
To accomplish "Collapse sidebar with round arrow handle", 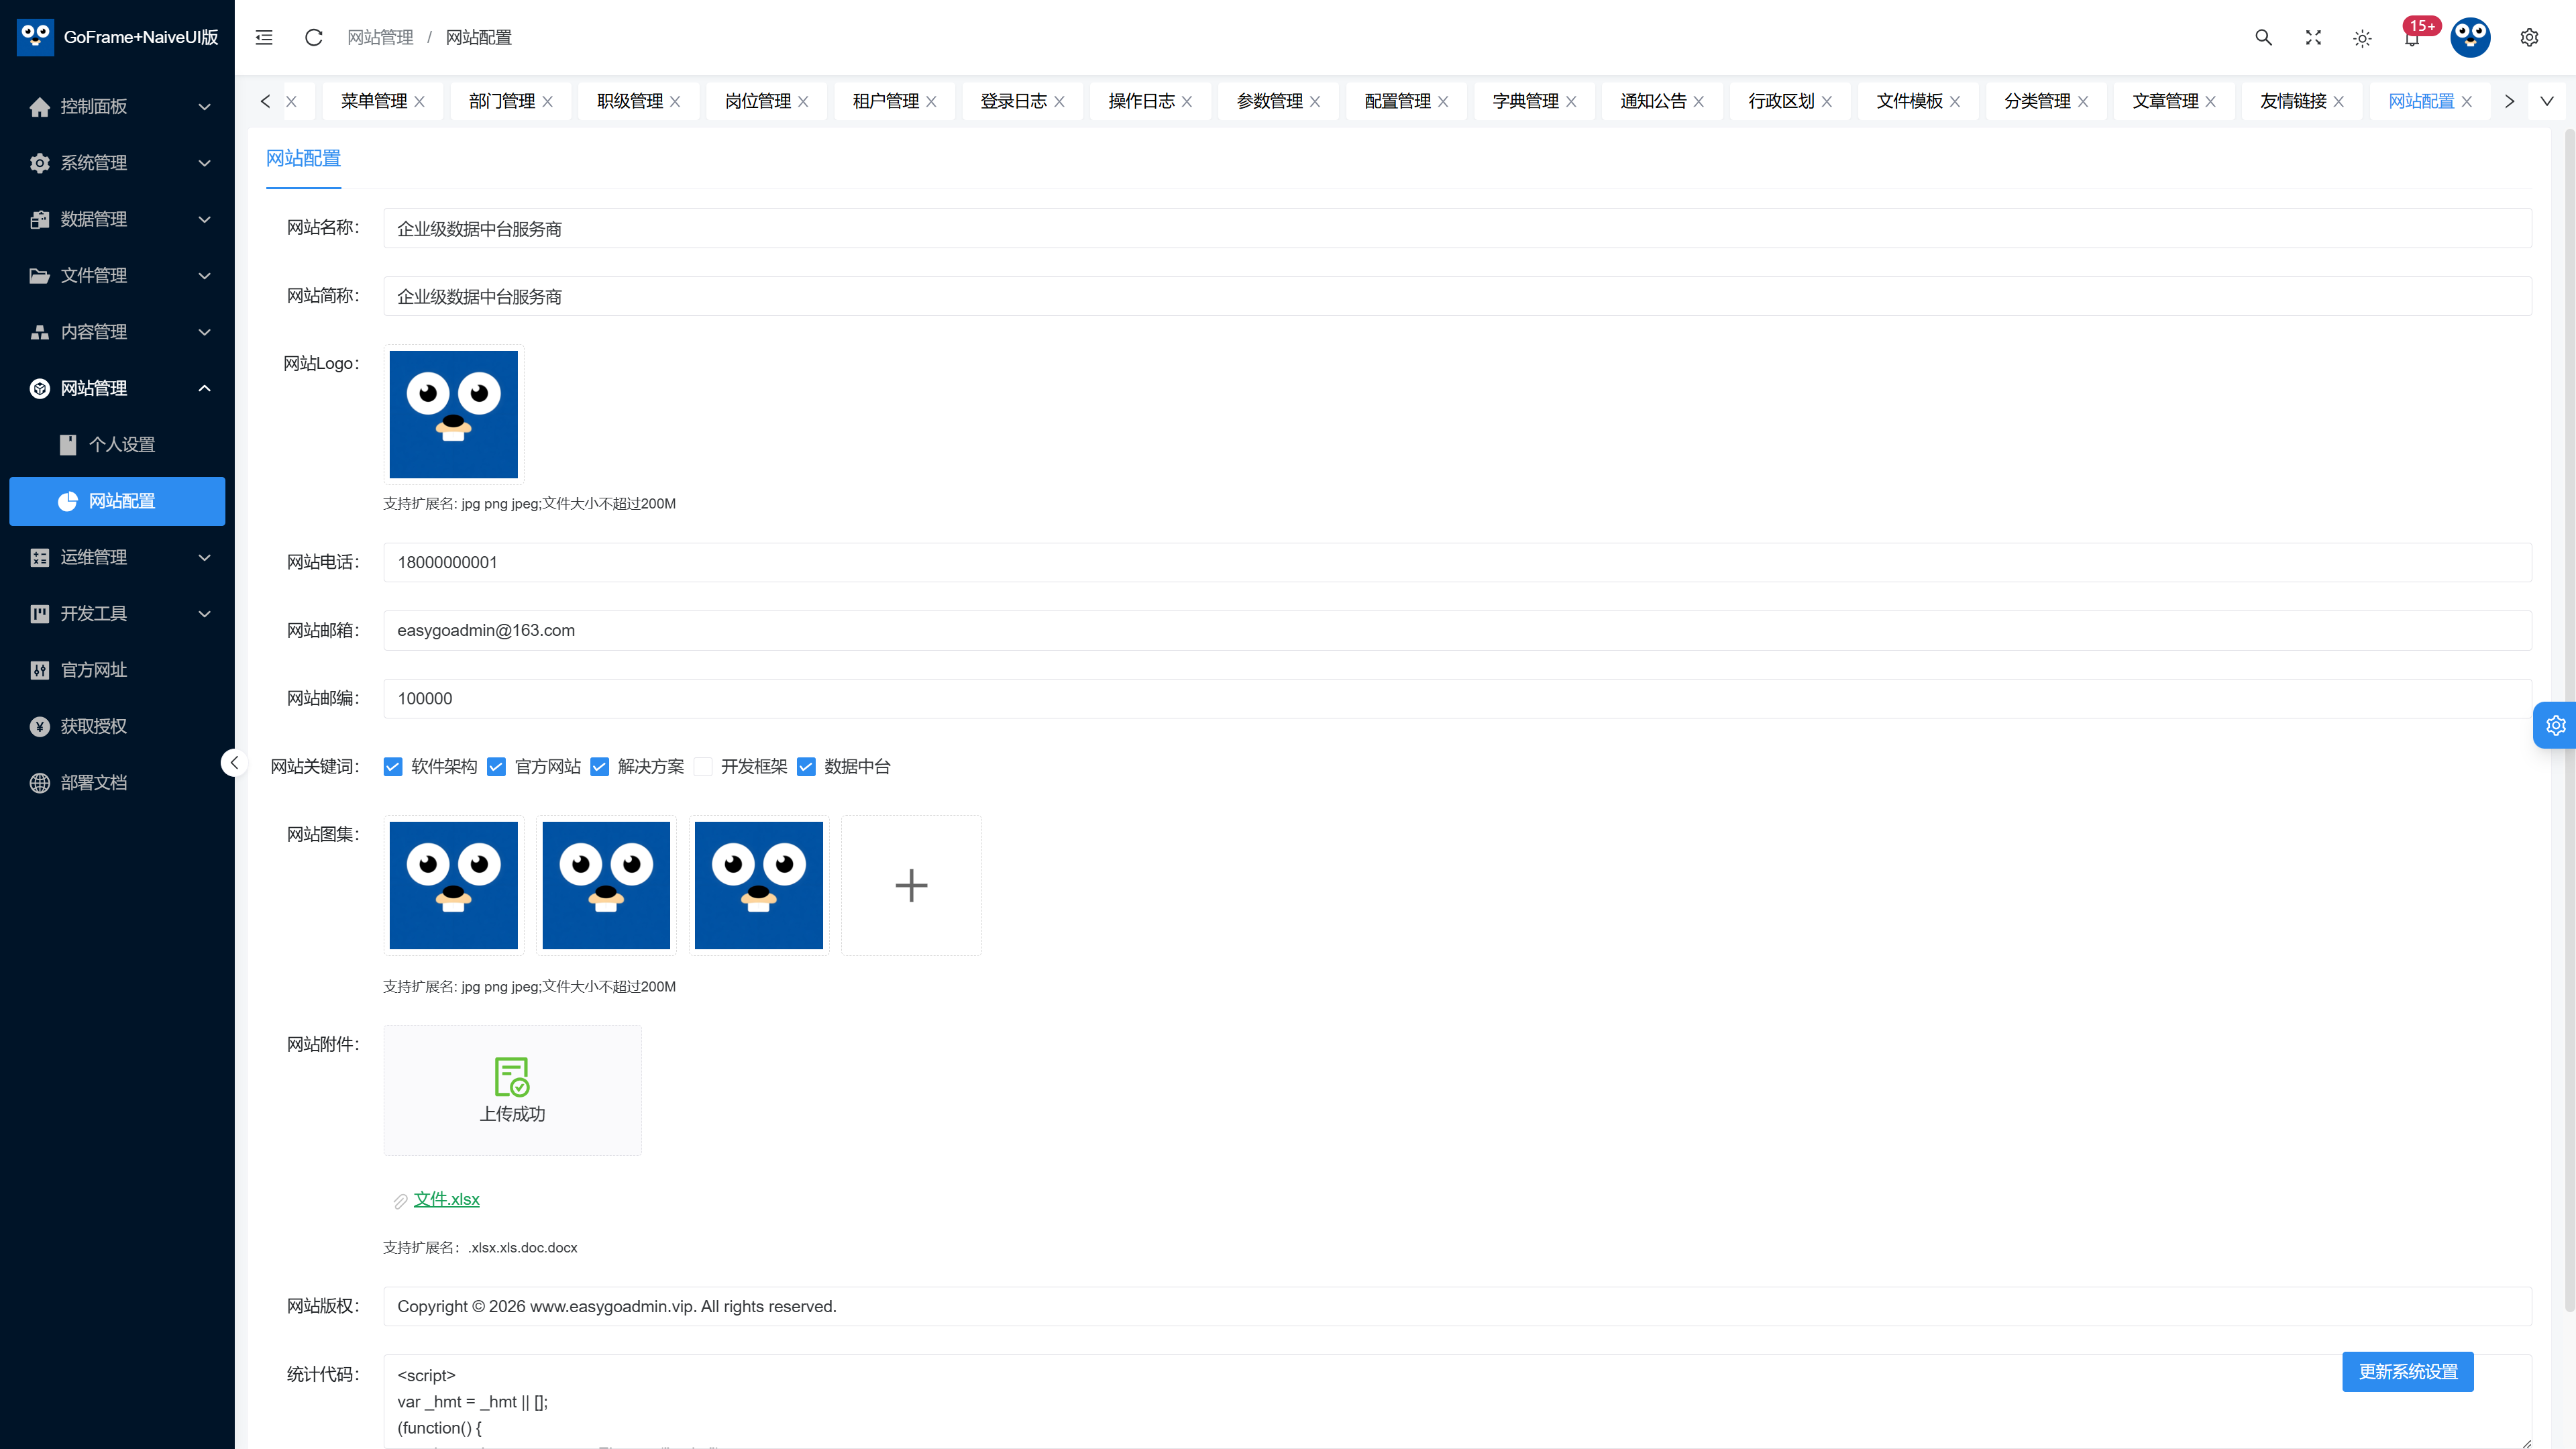I will [x=234, y=763].
